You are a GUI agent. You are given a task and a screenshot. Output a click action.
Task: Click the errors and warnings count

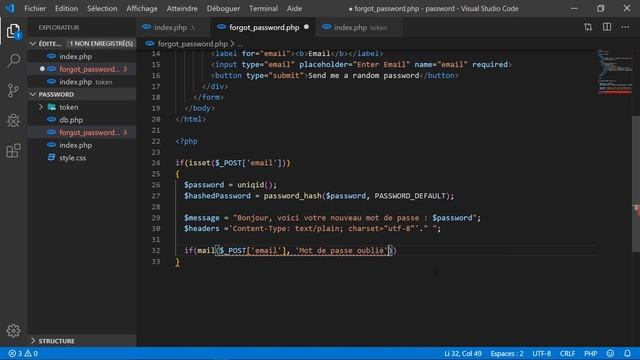pos(23,353)
